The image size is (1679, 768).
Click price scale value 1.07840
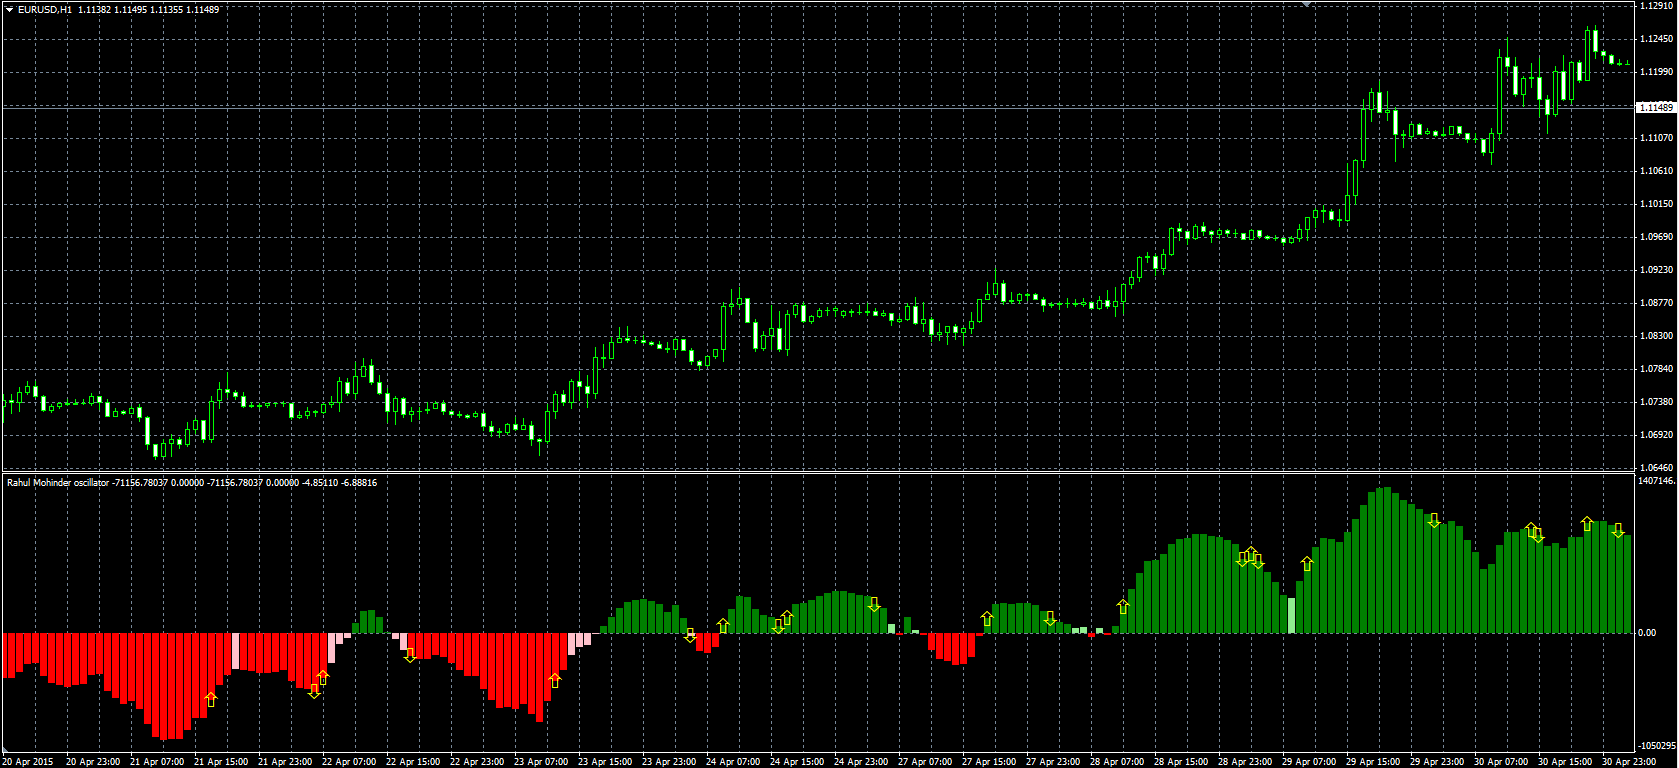coord(1657,369)
